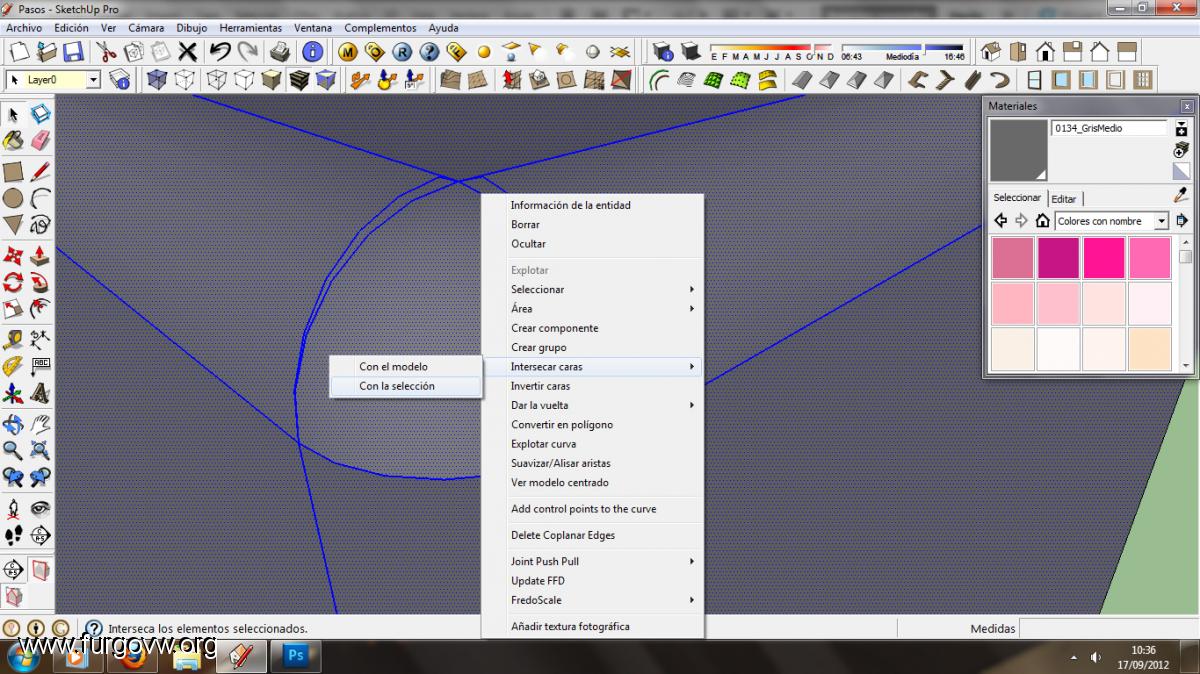Toggle Hidden Line face style
Viewport: 1200px width, 674px height.
pos(243,80)
